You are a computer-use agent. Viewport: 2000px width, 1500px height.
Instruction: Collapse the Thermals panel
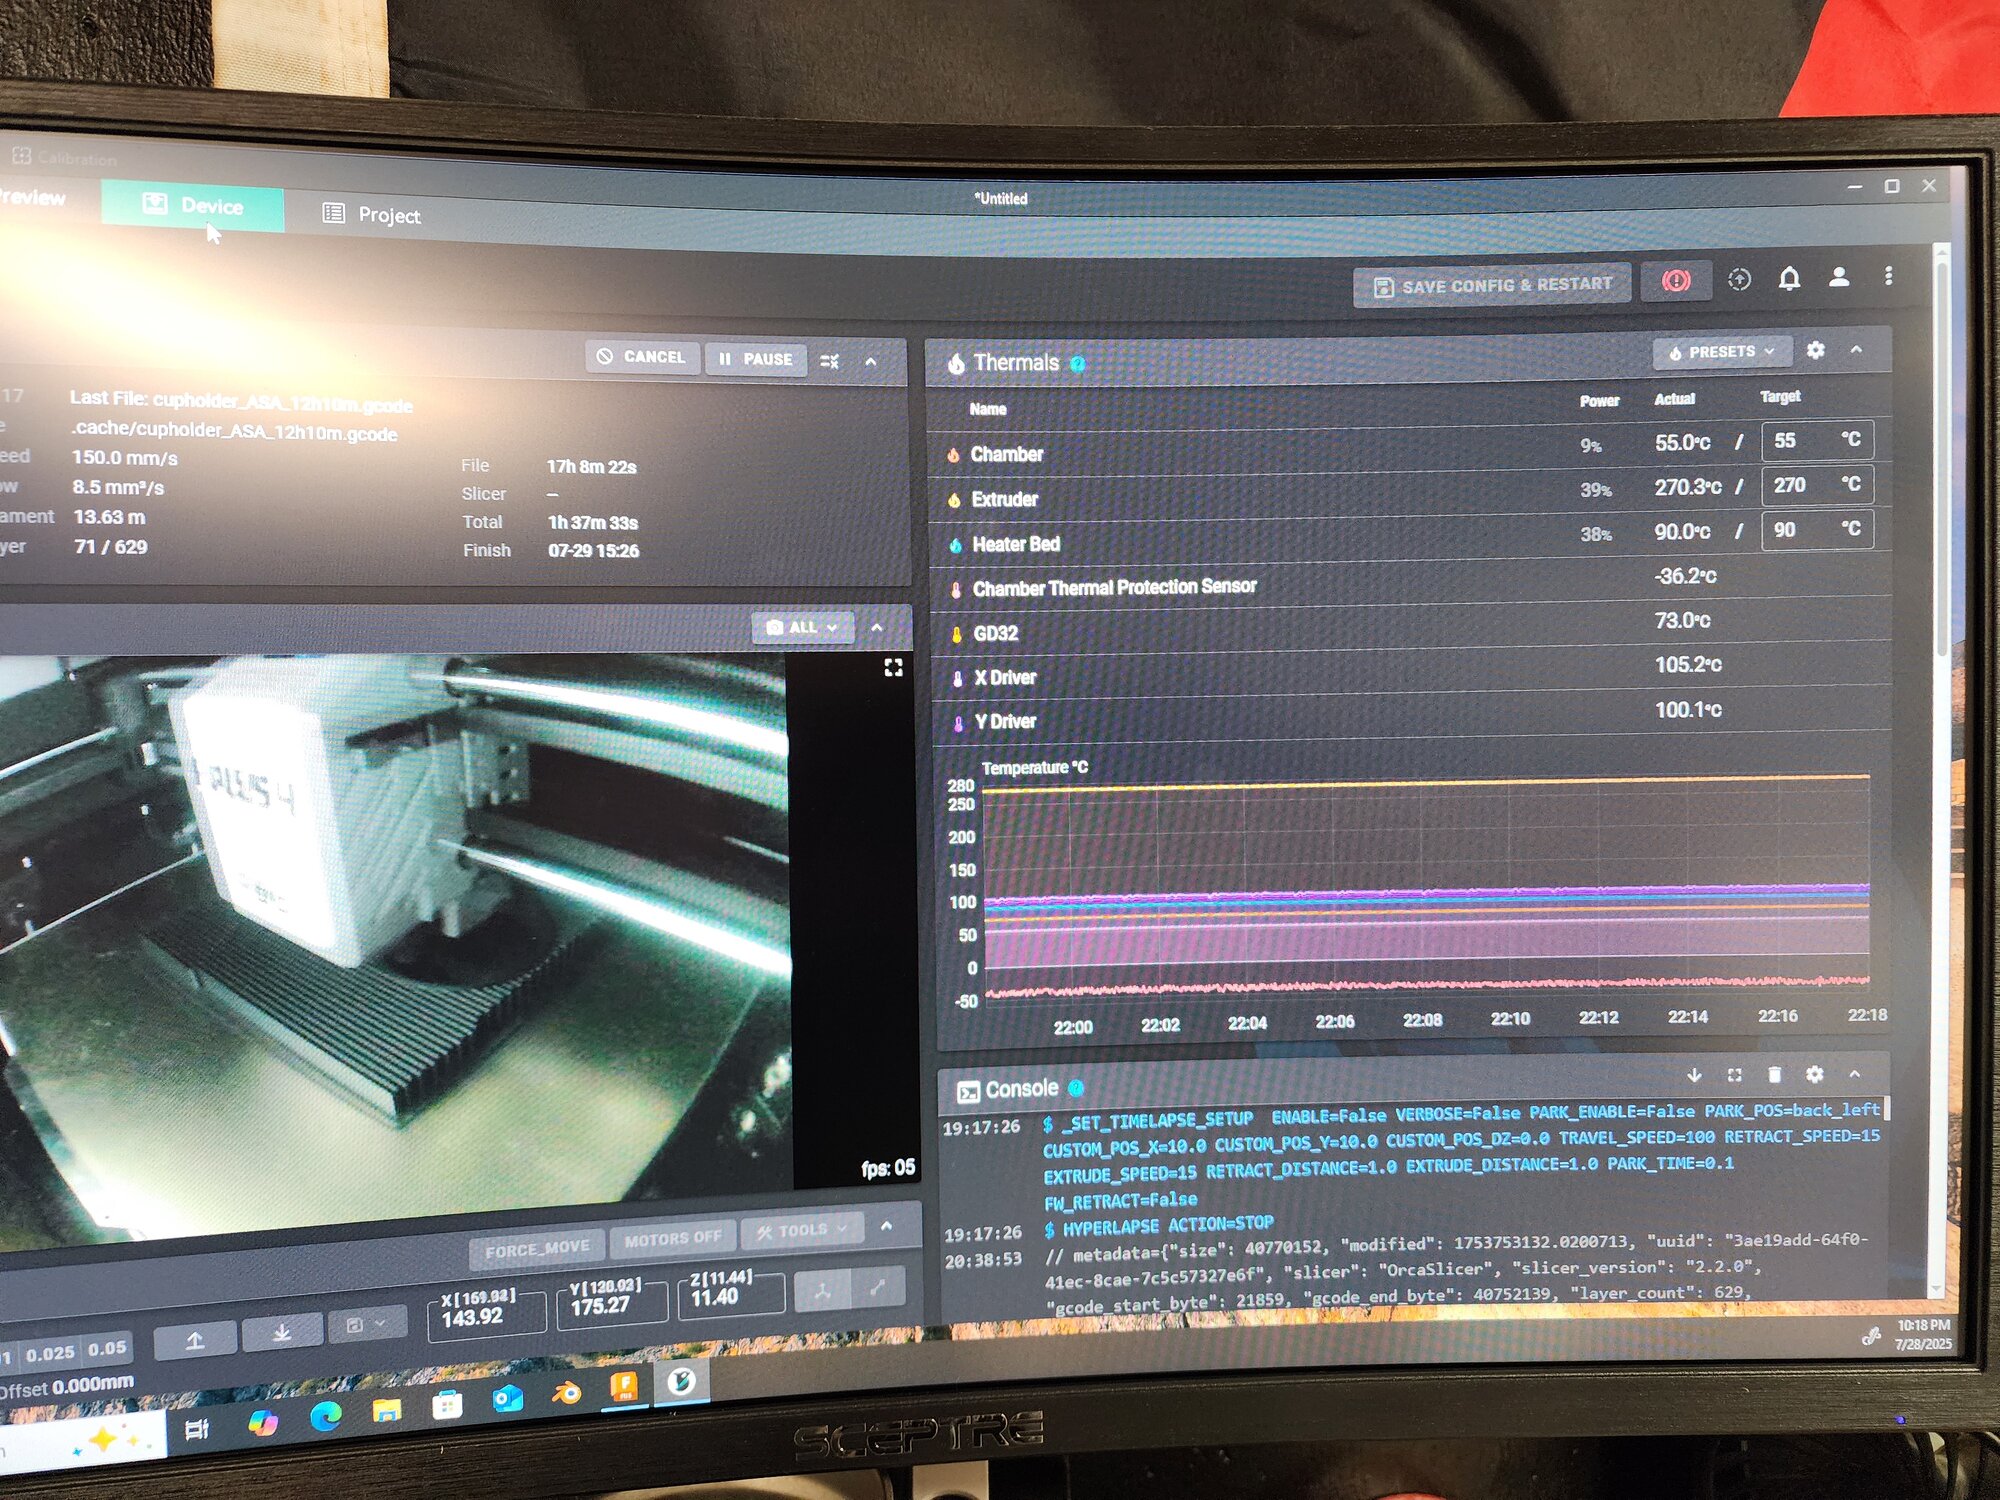(1856, 349)
